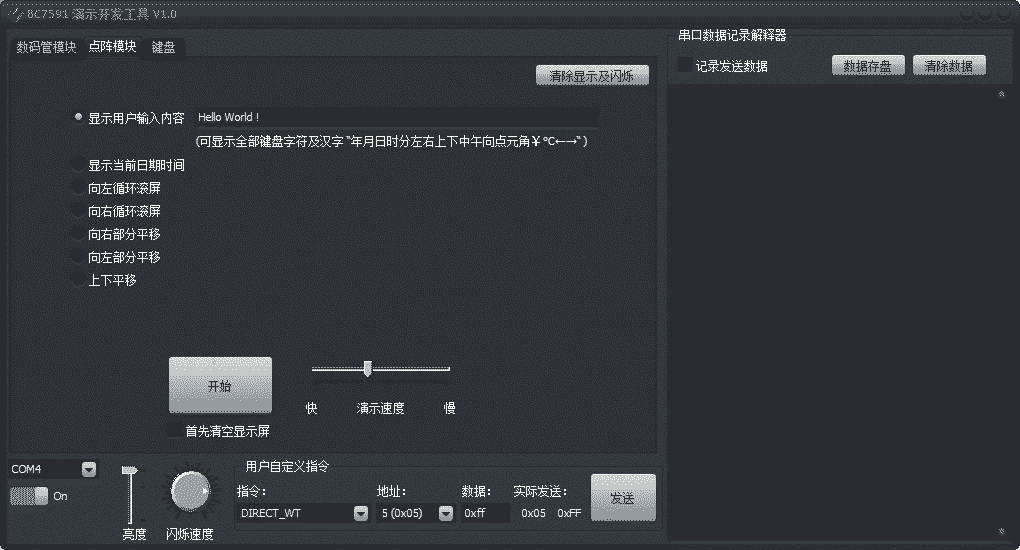Screen dimensions: 1020x550
Task: Click the 快 fast speed label
Action: click(312, 408)
